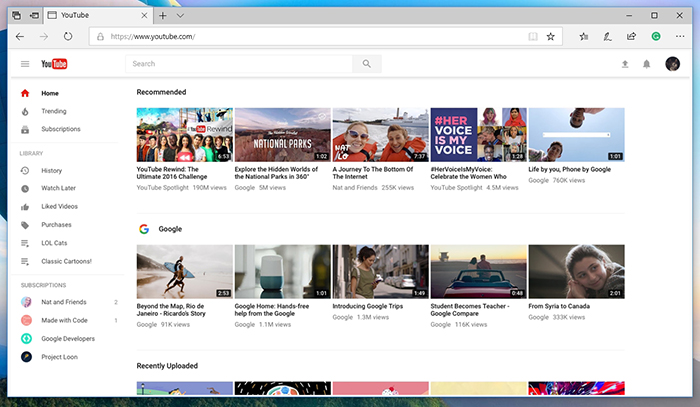Open Life by you, Phone by Google thumbnail
The width and height of the screenshot is (700, 407).
pyautogui.click(x=576, y=135)
